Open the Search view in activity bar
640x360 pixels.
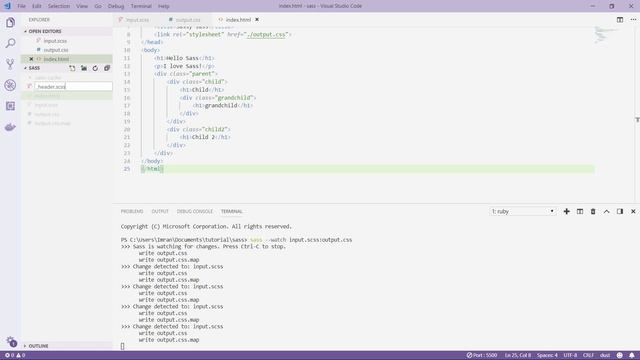tap(10, 43)
